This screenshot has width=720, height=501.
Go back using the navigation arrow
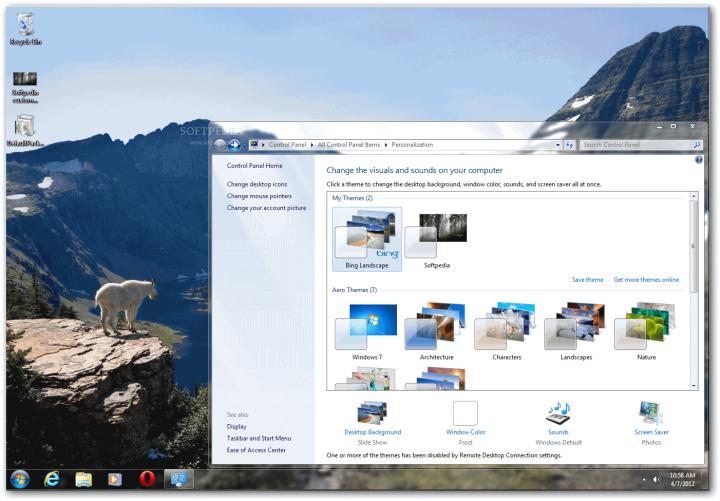click(220, 145)
